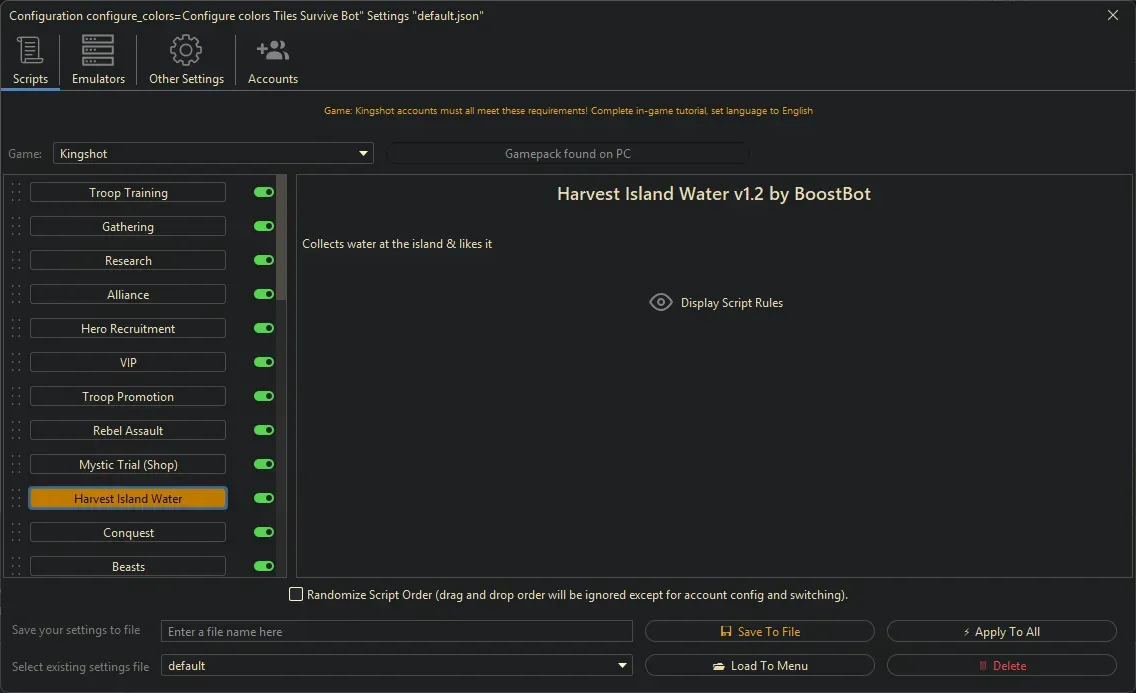Select the Rebel Assault script
The height and width of the screenshot is (693, 1136).
tap(128, 430)
